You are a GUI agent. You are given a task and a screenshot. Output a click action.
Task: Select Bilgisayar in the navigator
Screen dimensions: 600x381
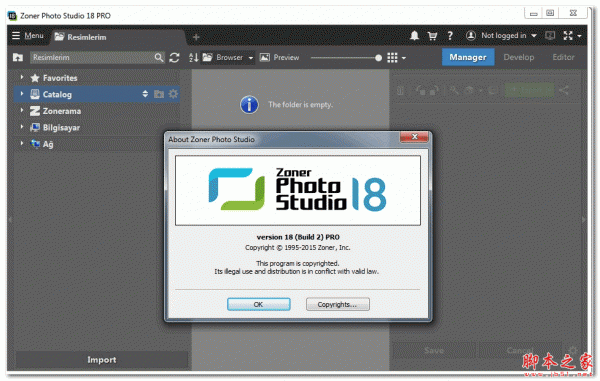click(x=61, y=127)
